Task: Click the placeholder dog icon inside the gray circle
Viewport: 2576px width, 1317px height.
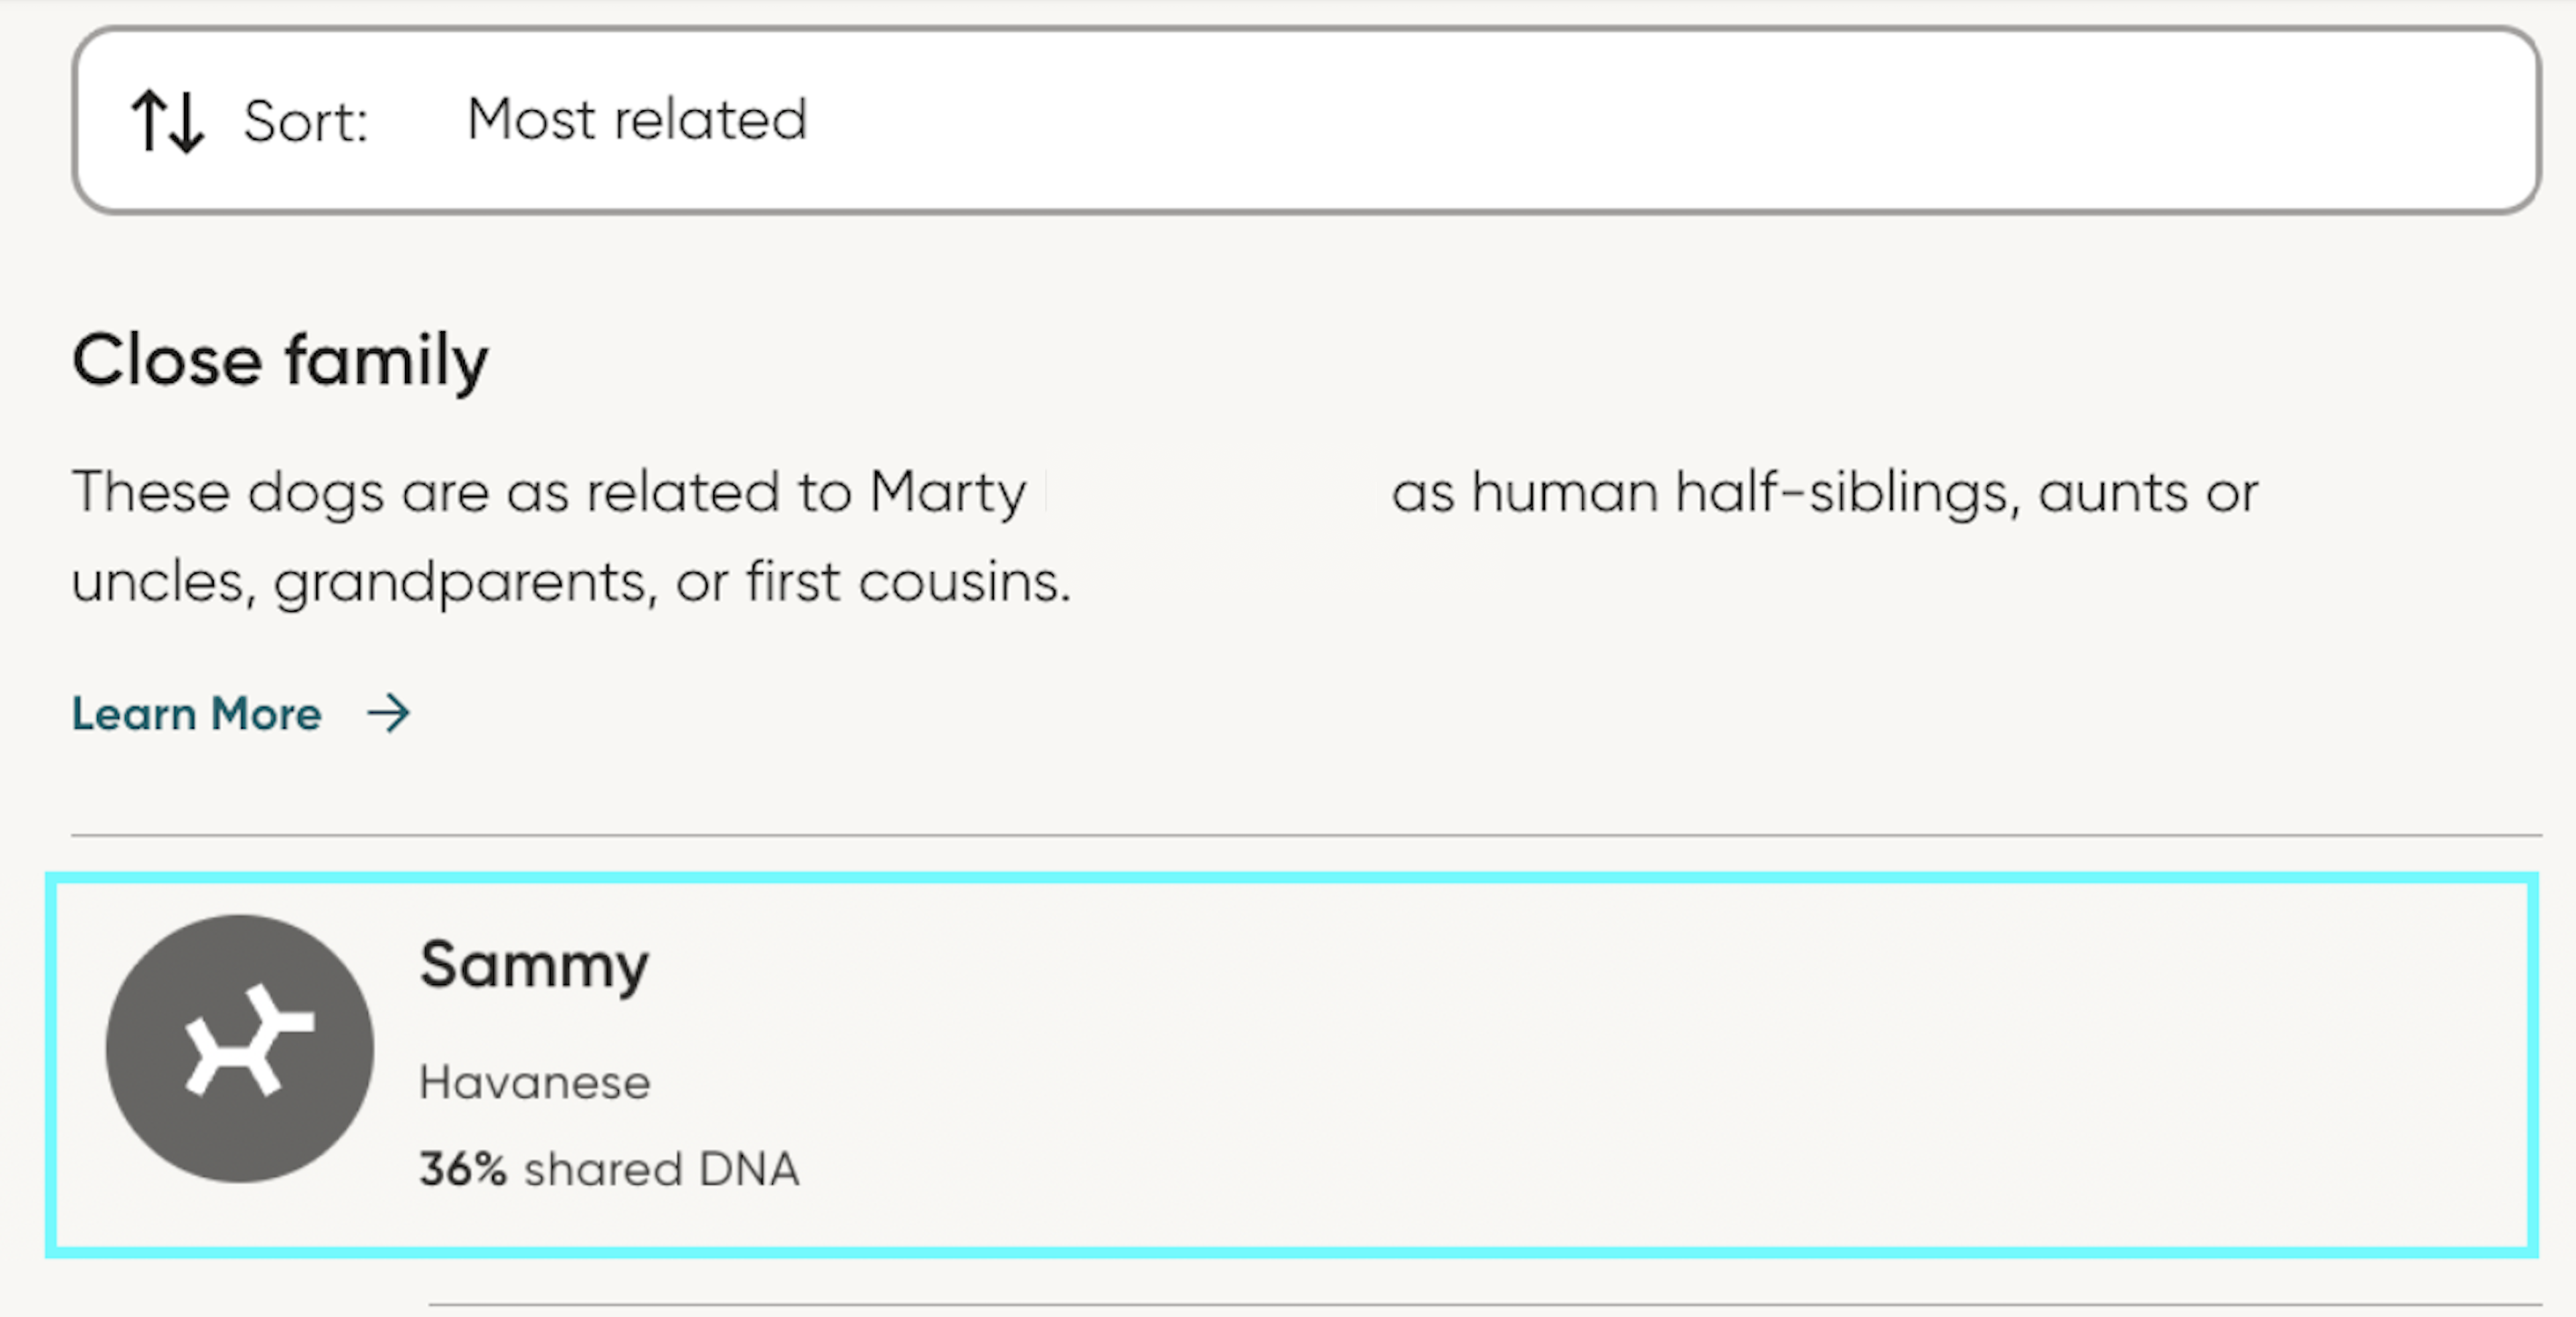Action: click(x=240, y=1049)
